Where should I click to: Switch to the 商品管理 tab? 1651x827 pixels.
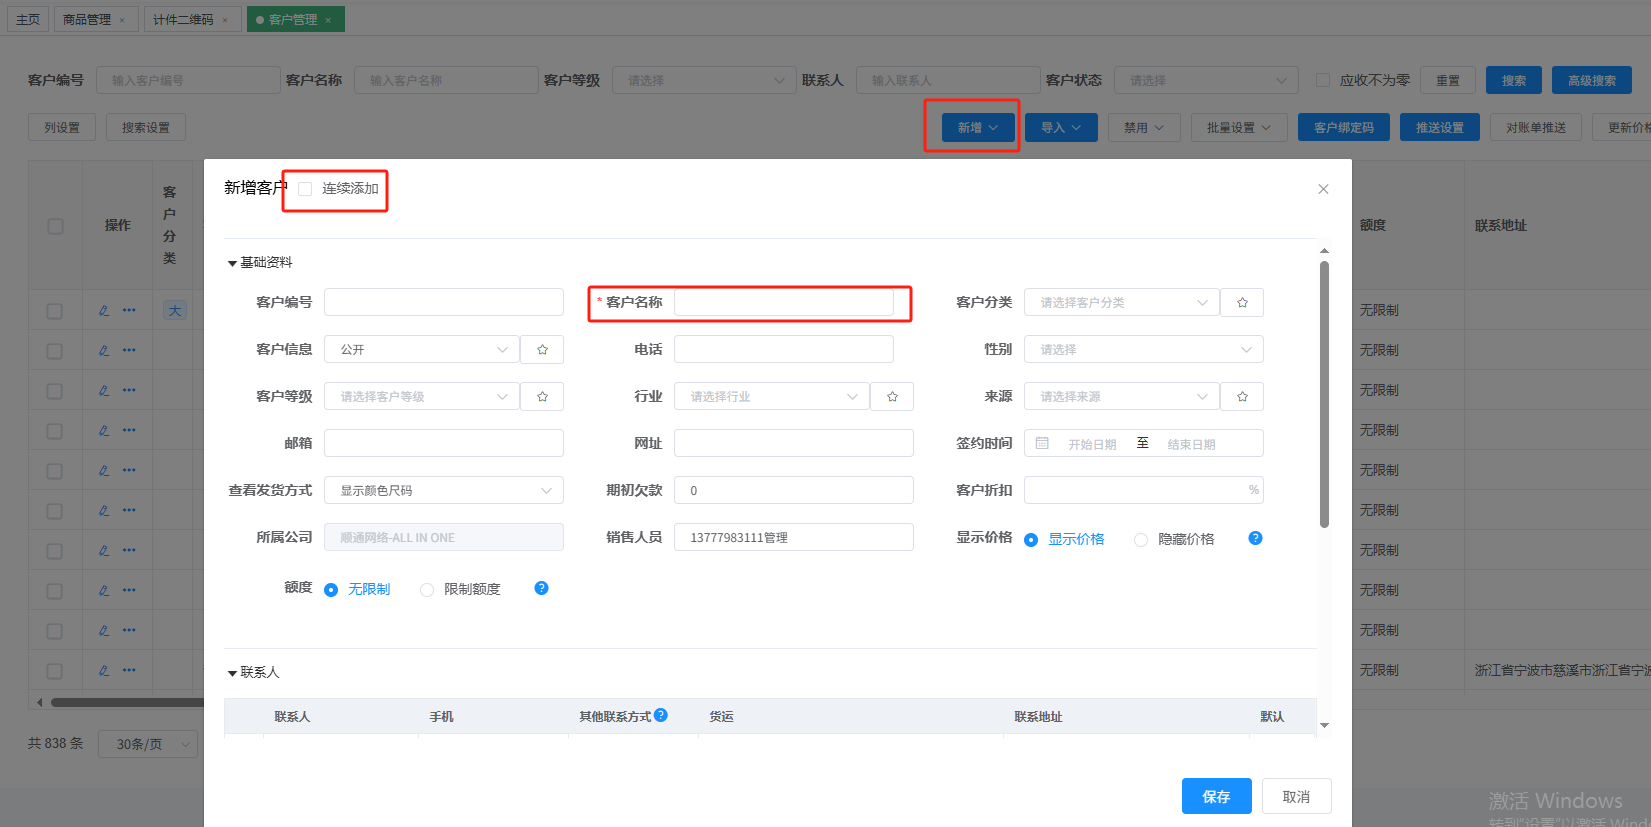click(87, 19)
